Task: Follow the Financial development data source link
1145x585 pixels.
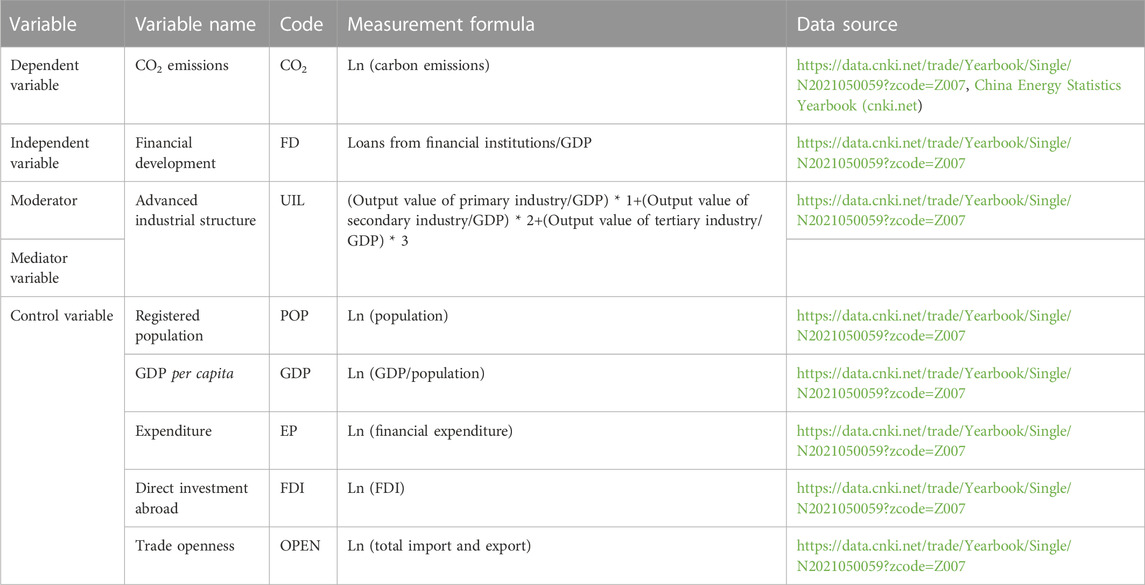Action: coord(934,153)
